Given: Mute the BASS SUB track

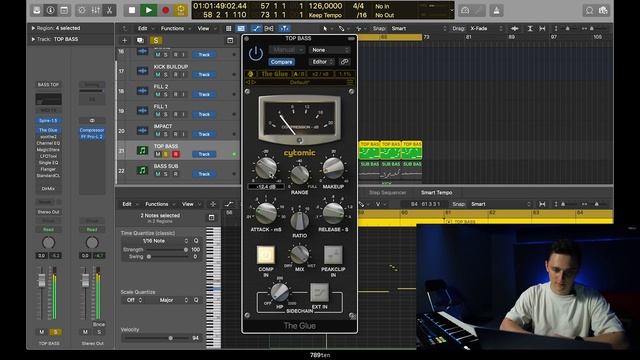Looking at the screenshot, I should (x=158, y=174).
